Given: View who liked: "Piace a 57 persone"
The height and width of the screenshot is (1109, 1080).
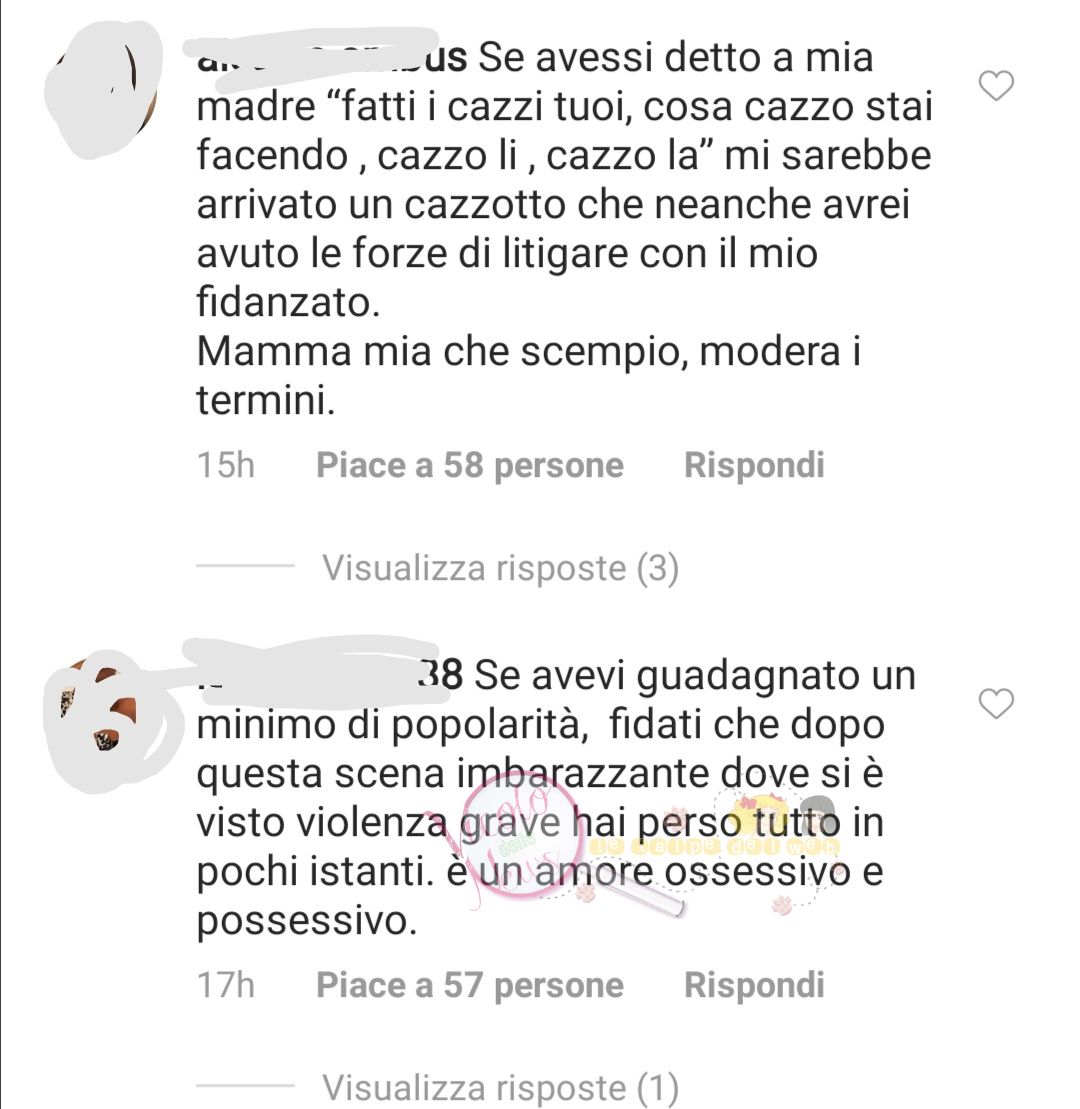Looking at the screenshot, I should pos(470,985).
